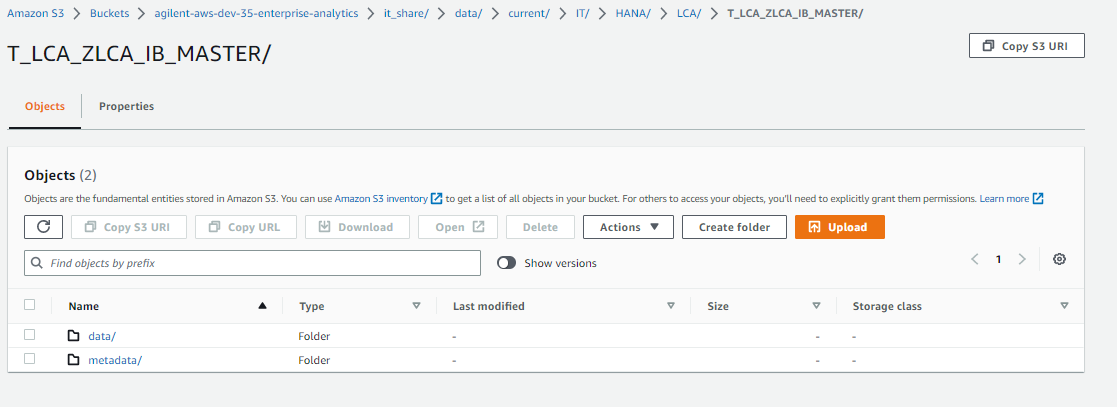Go to previous page arrow in pagination
This screenshot has height=407, width=1117.
tap(975, 260)
